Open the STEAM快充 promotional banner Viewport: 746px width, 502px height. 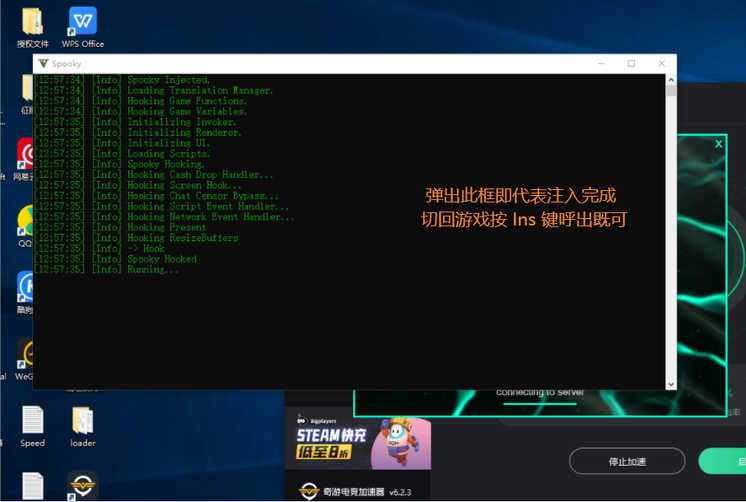358,443
